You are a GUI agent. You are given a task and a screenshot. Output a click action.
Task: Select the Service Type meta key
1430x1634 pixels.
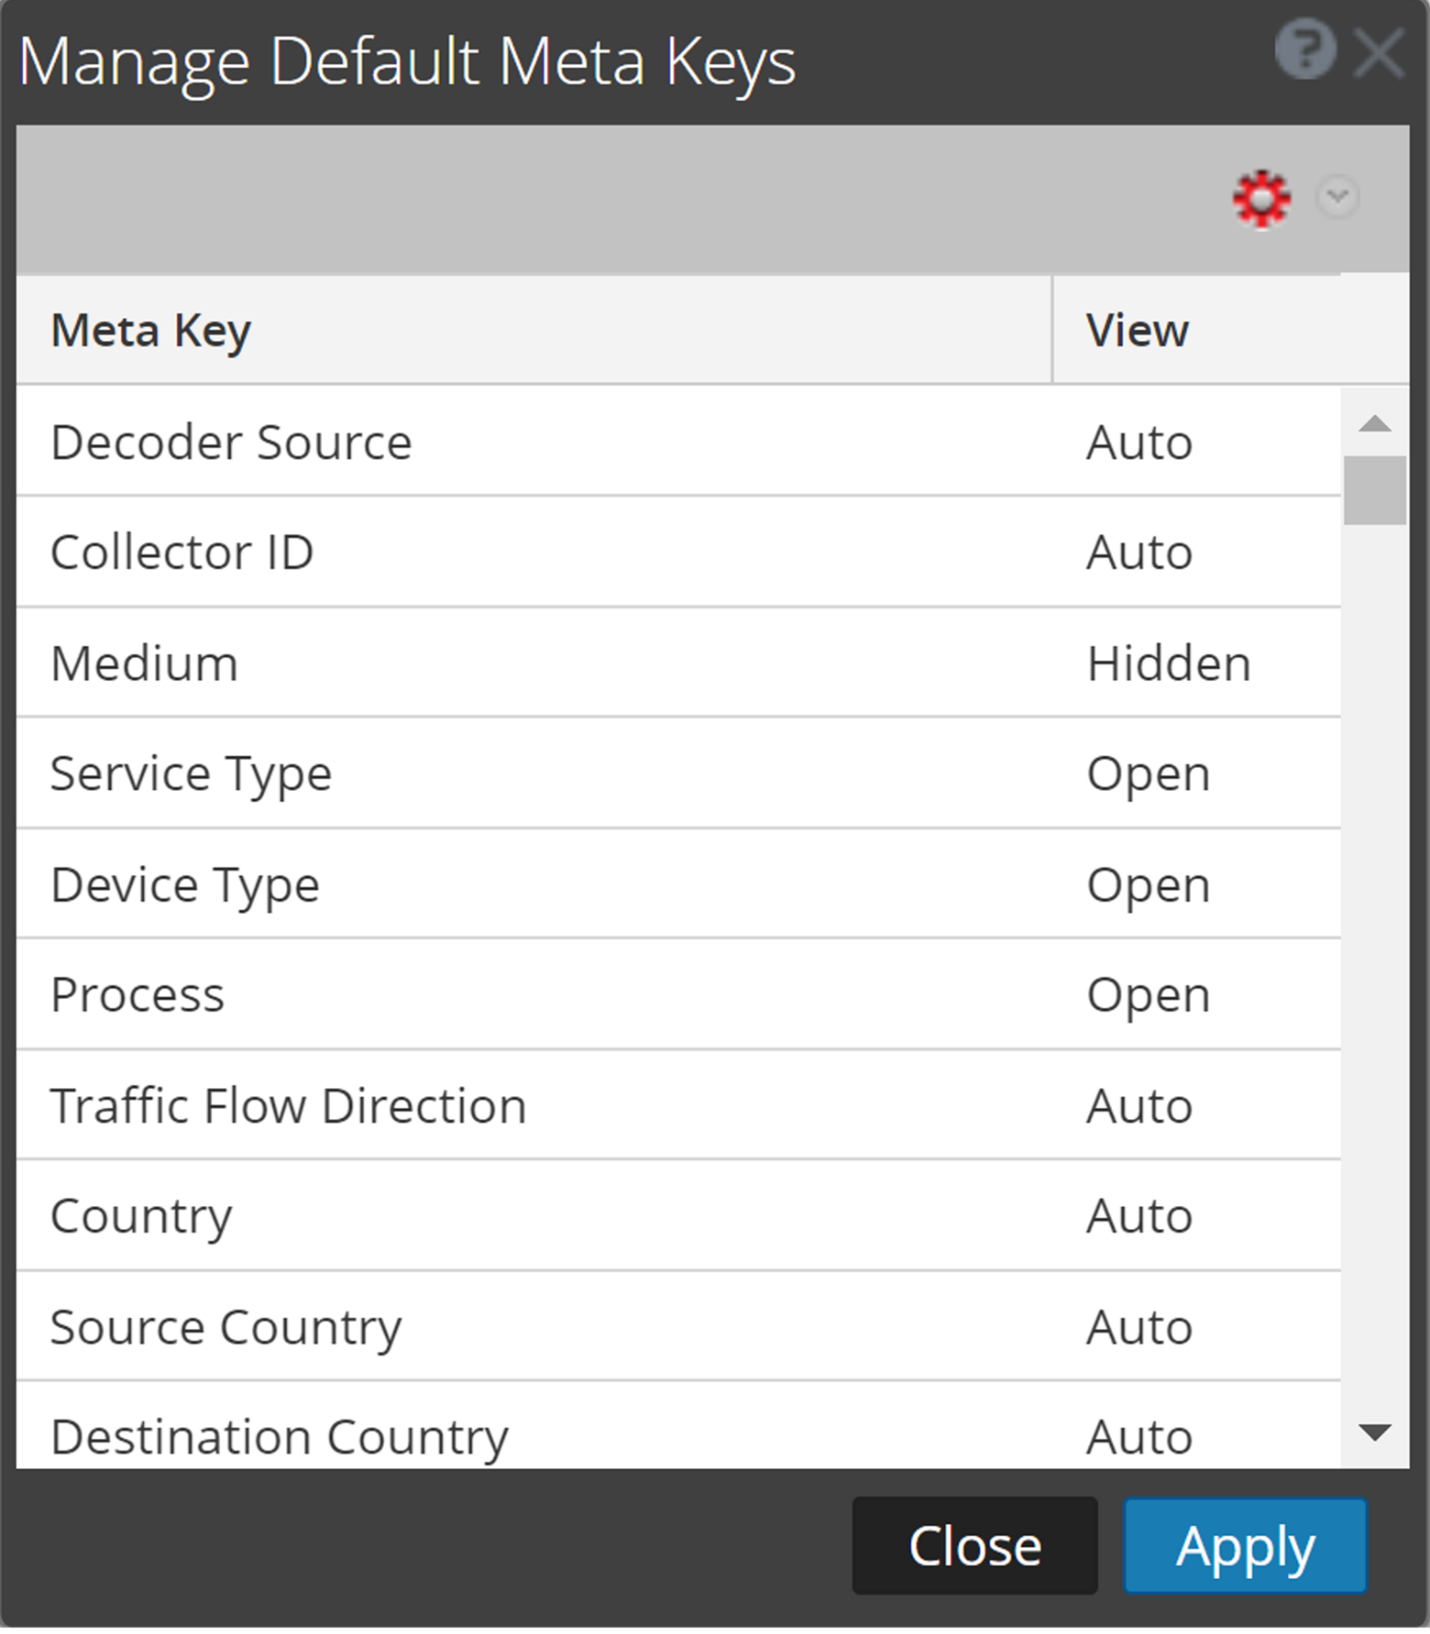click(x=191, y=774)
